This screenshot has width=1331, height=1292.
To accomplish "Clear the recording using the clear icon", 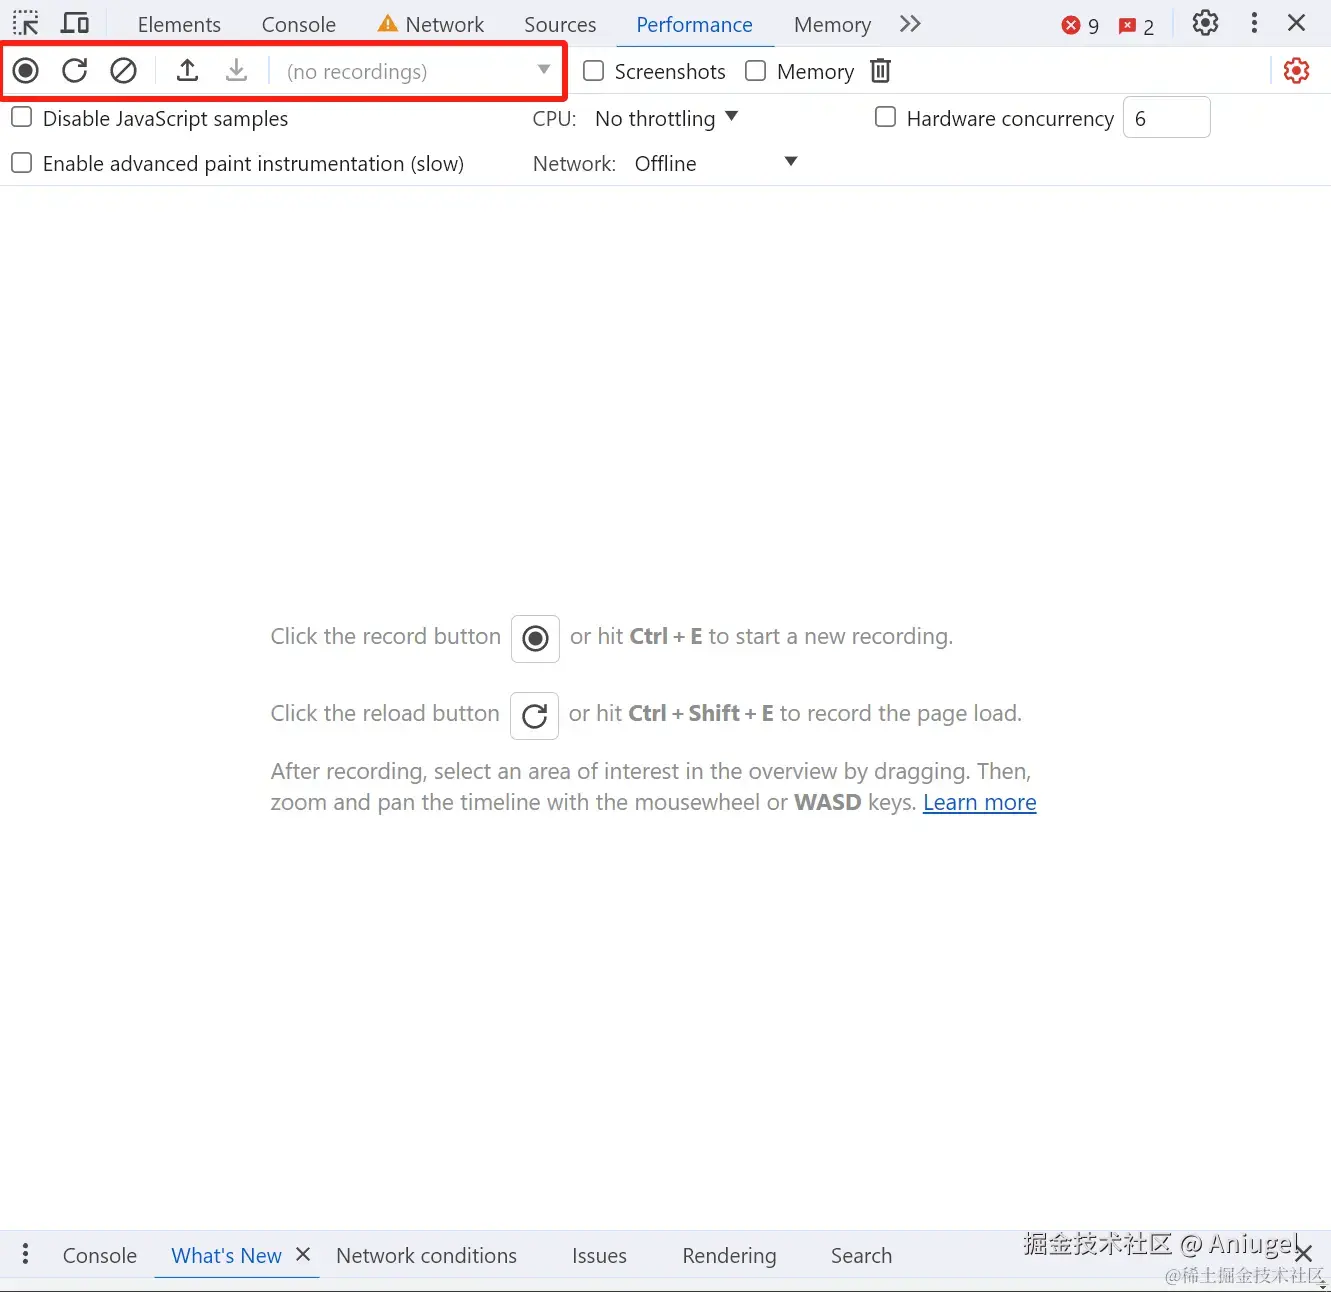I will coord(123,70).
